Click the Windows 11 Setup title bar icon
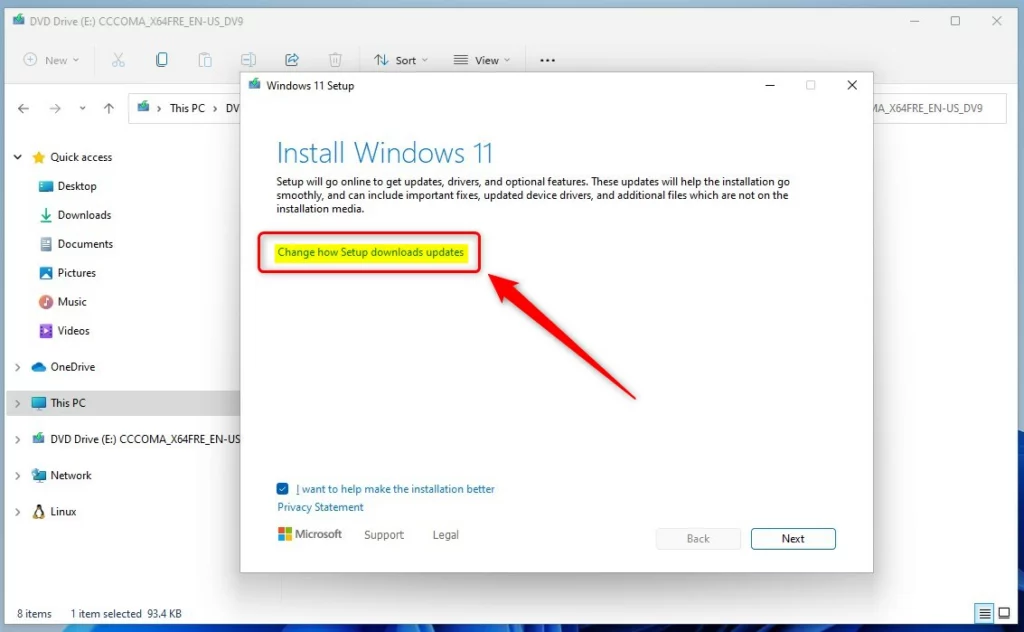Screen dimensions: 1024x632 click(255, 85)
